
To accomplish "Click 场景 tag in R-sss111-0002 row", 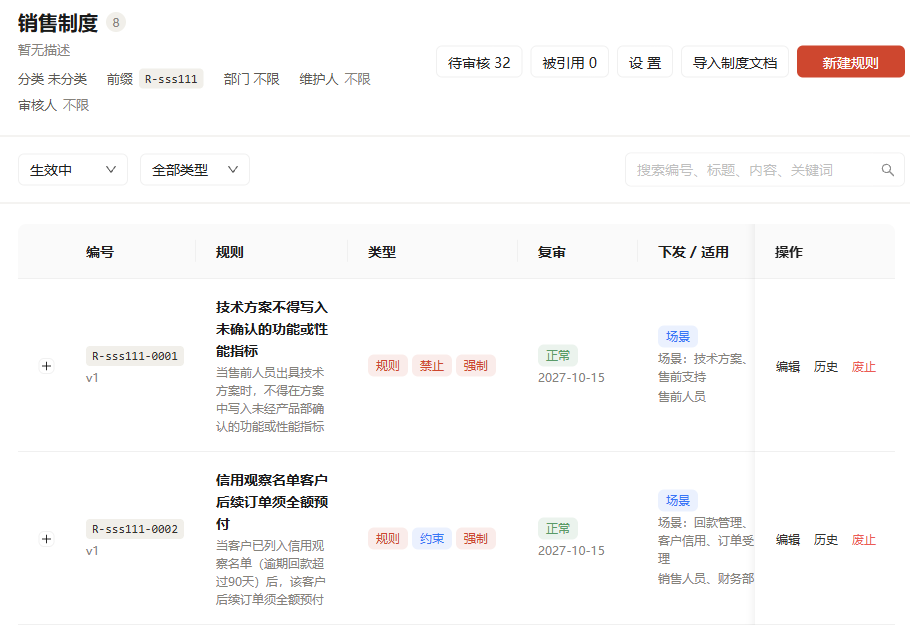I will pyautogui.click(x=678, y=500).
